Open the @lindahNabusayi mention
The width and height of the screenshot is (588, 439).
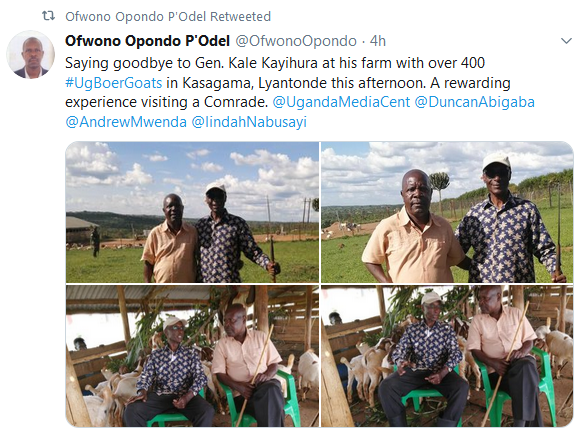click(x=249, y=122)
